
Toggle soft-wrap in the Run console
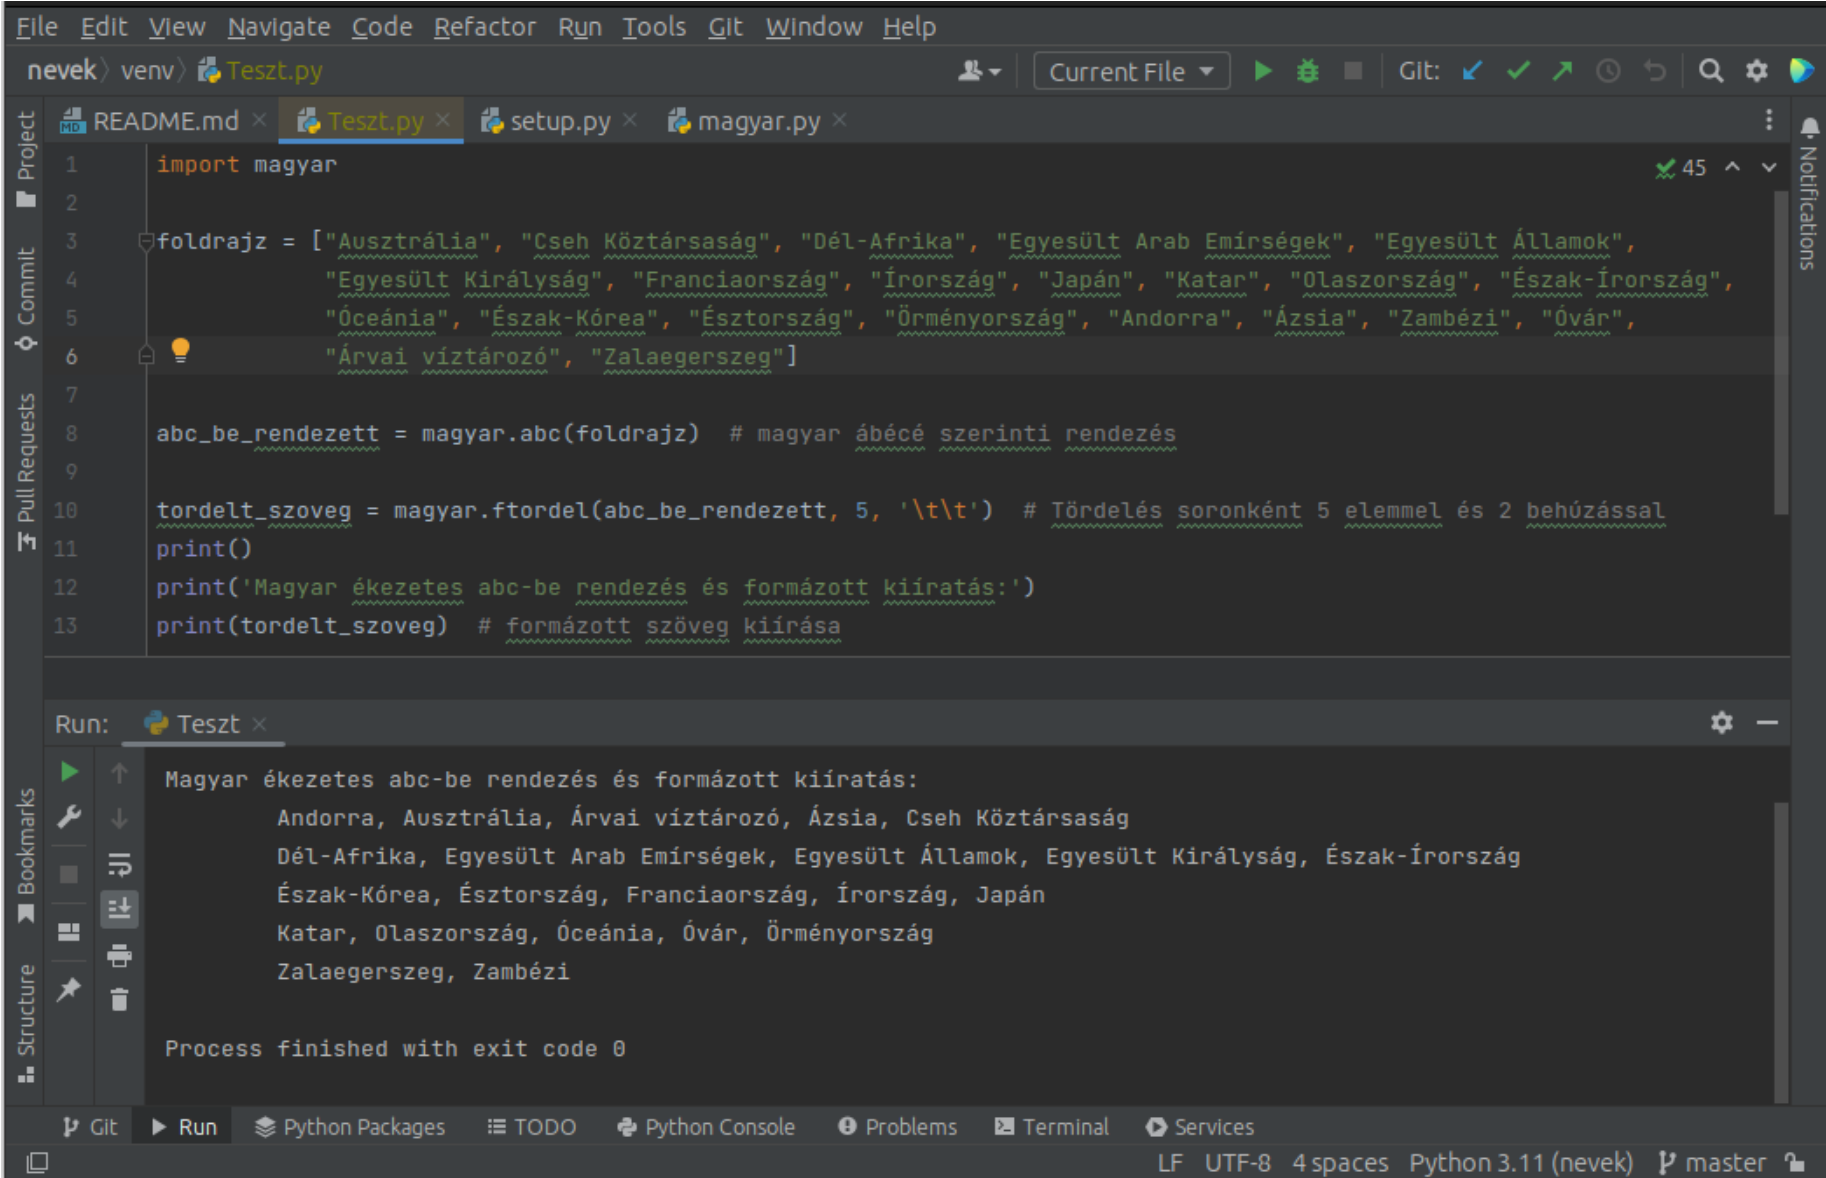pyautogui.click(x=119, y=866)
